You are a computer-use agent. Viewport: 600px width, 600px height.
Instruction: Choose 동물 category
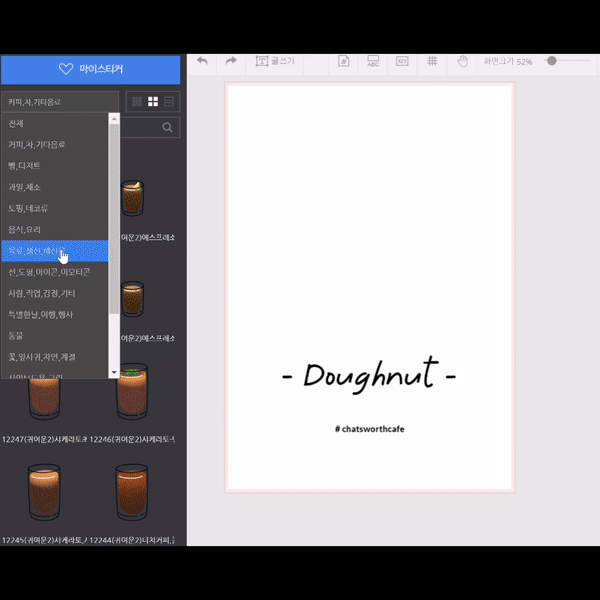point(55,336)
